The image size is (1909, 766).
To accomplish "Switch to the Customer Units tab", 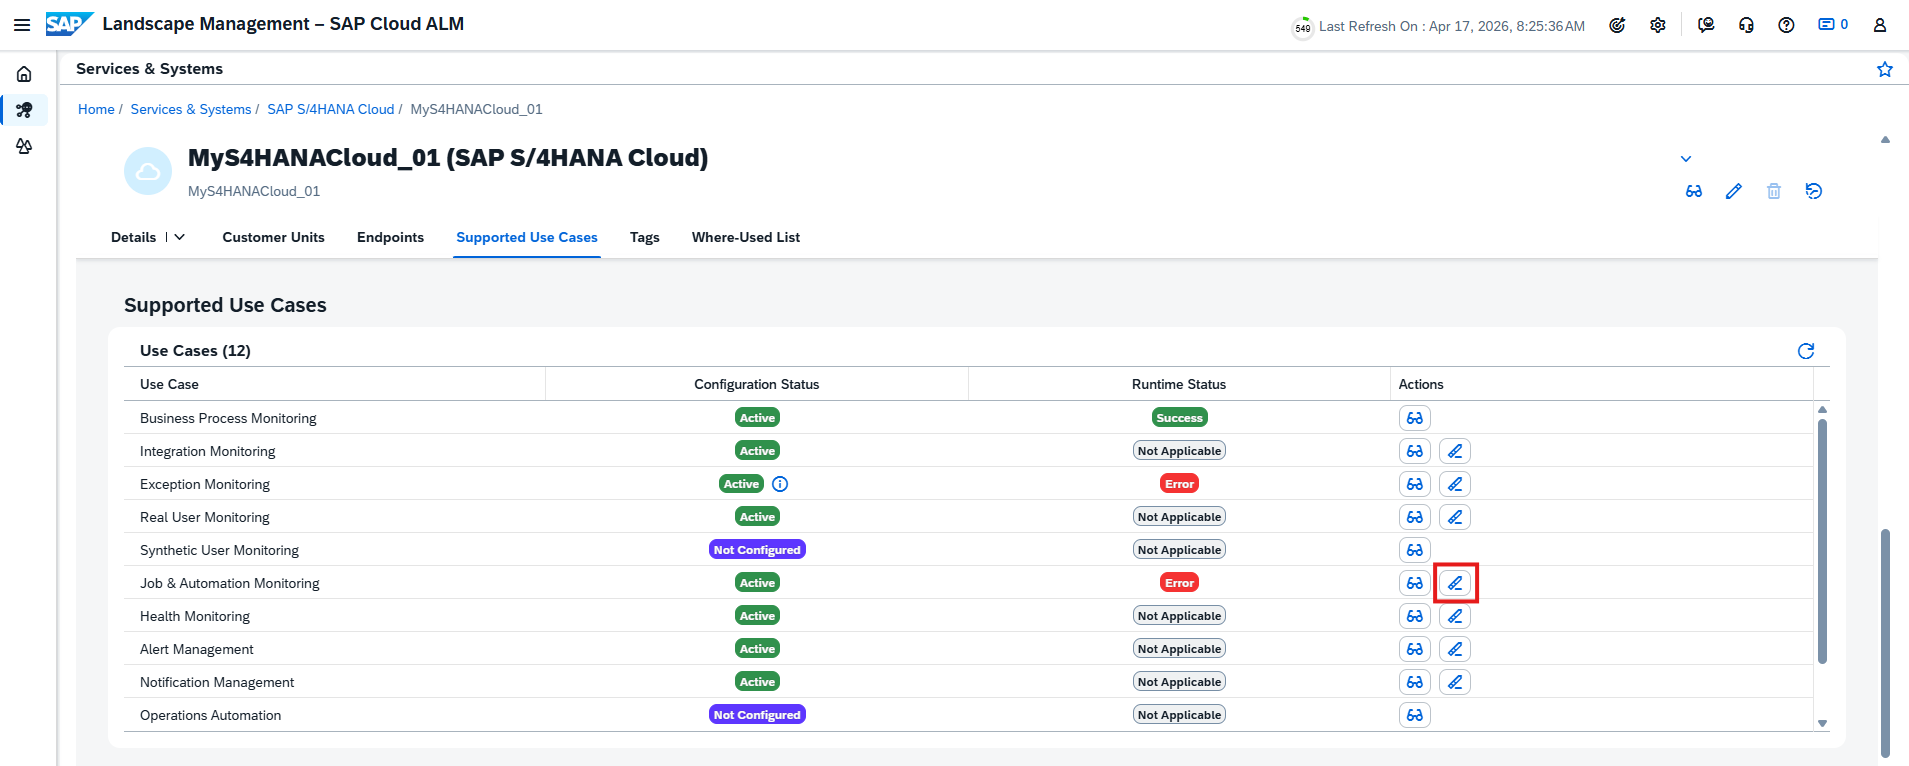I will tap(273, 237).
